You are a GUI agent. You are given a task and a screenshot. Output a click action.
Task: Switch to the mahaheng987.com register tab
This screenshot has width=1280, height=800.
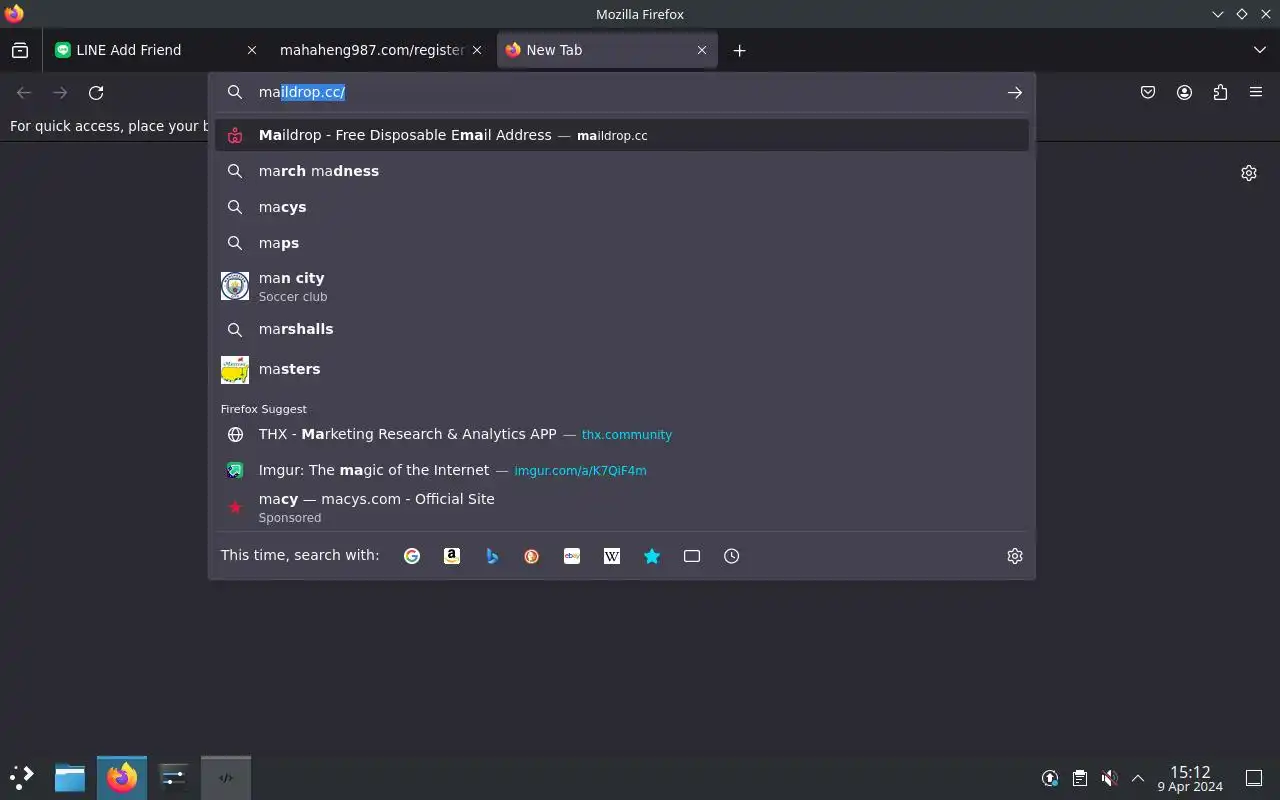pyautogui.click(x=380, y=50)
